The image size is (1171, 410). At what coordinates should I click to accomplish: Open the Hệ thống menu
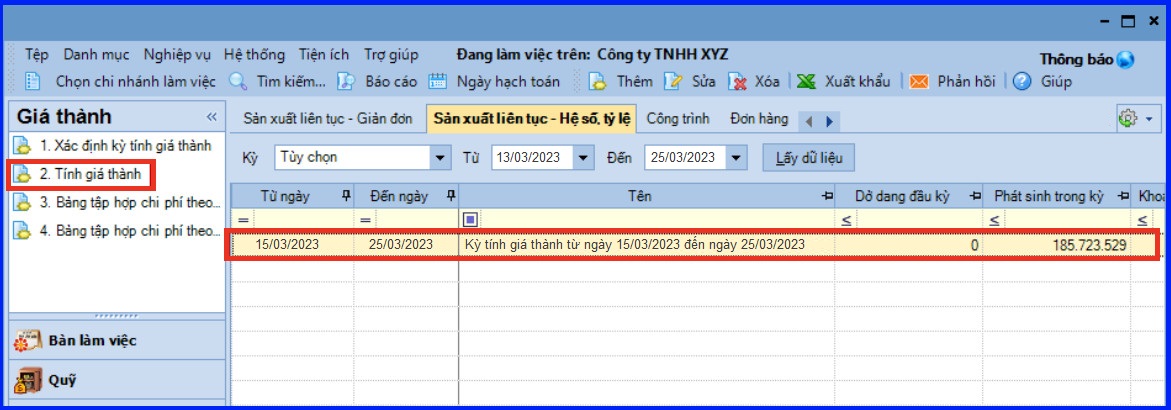click(x=254, y=55)
